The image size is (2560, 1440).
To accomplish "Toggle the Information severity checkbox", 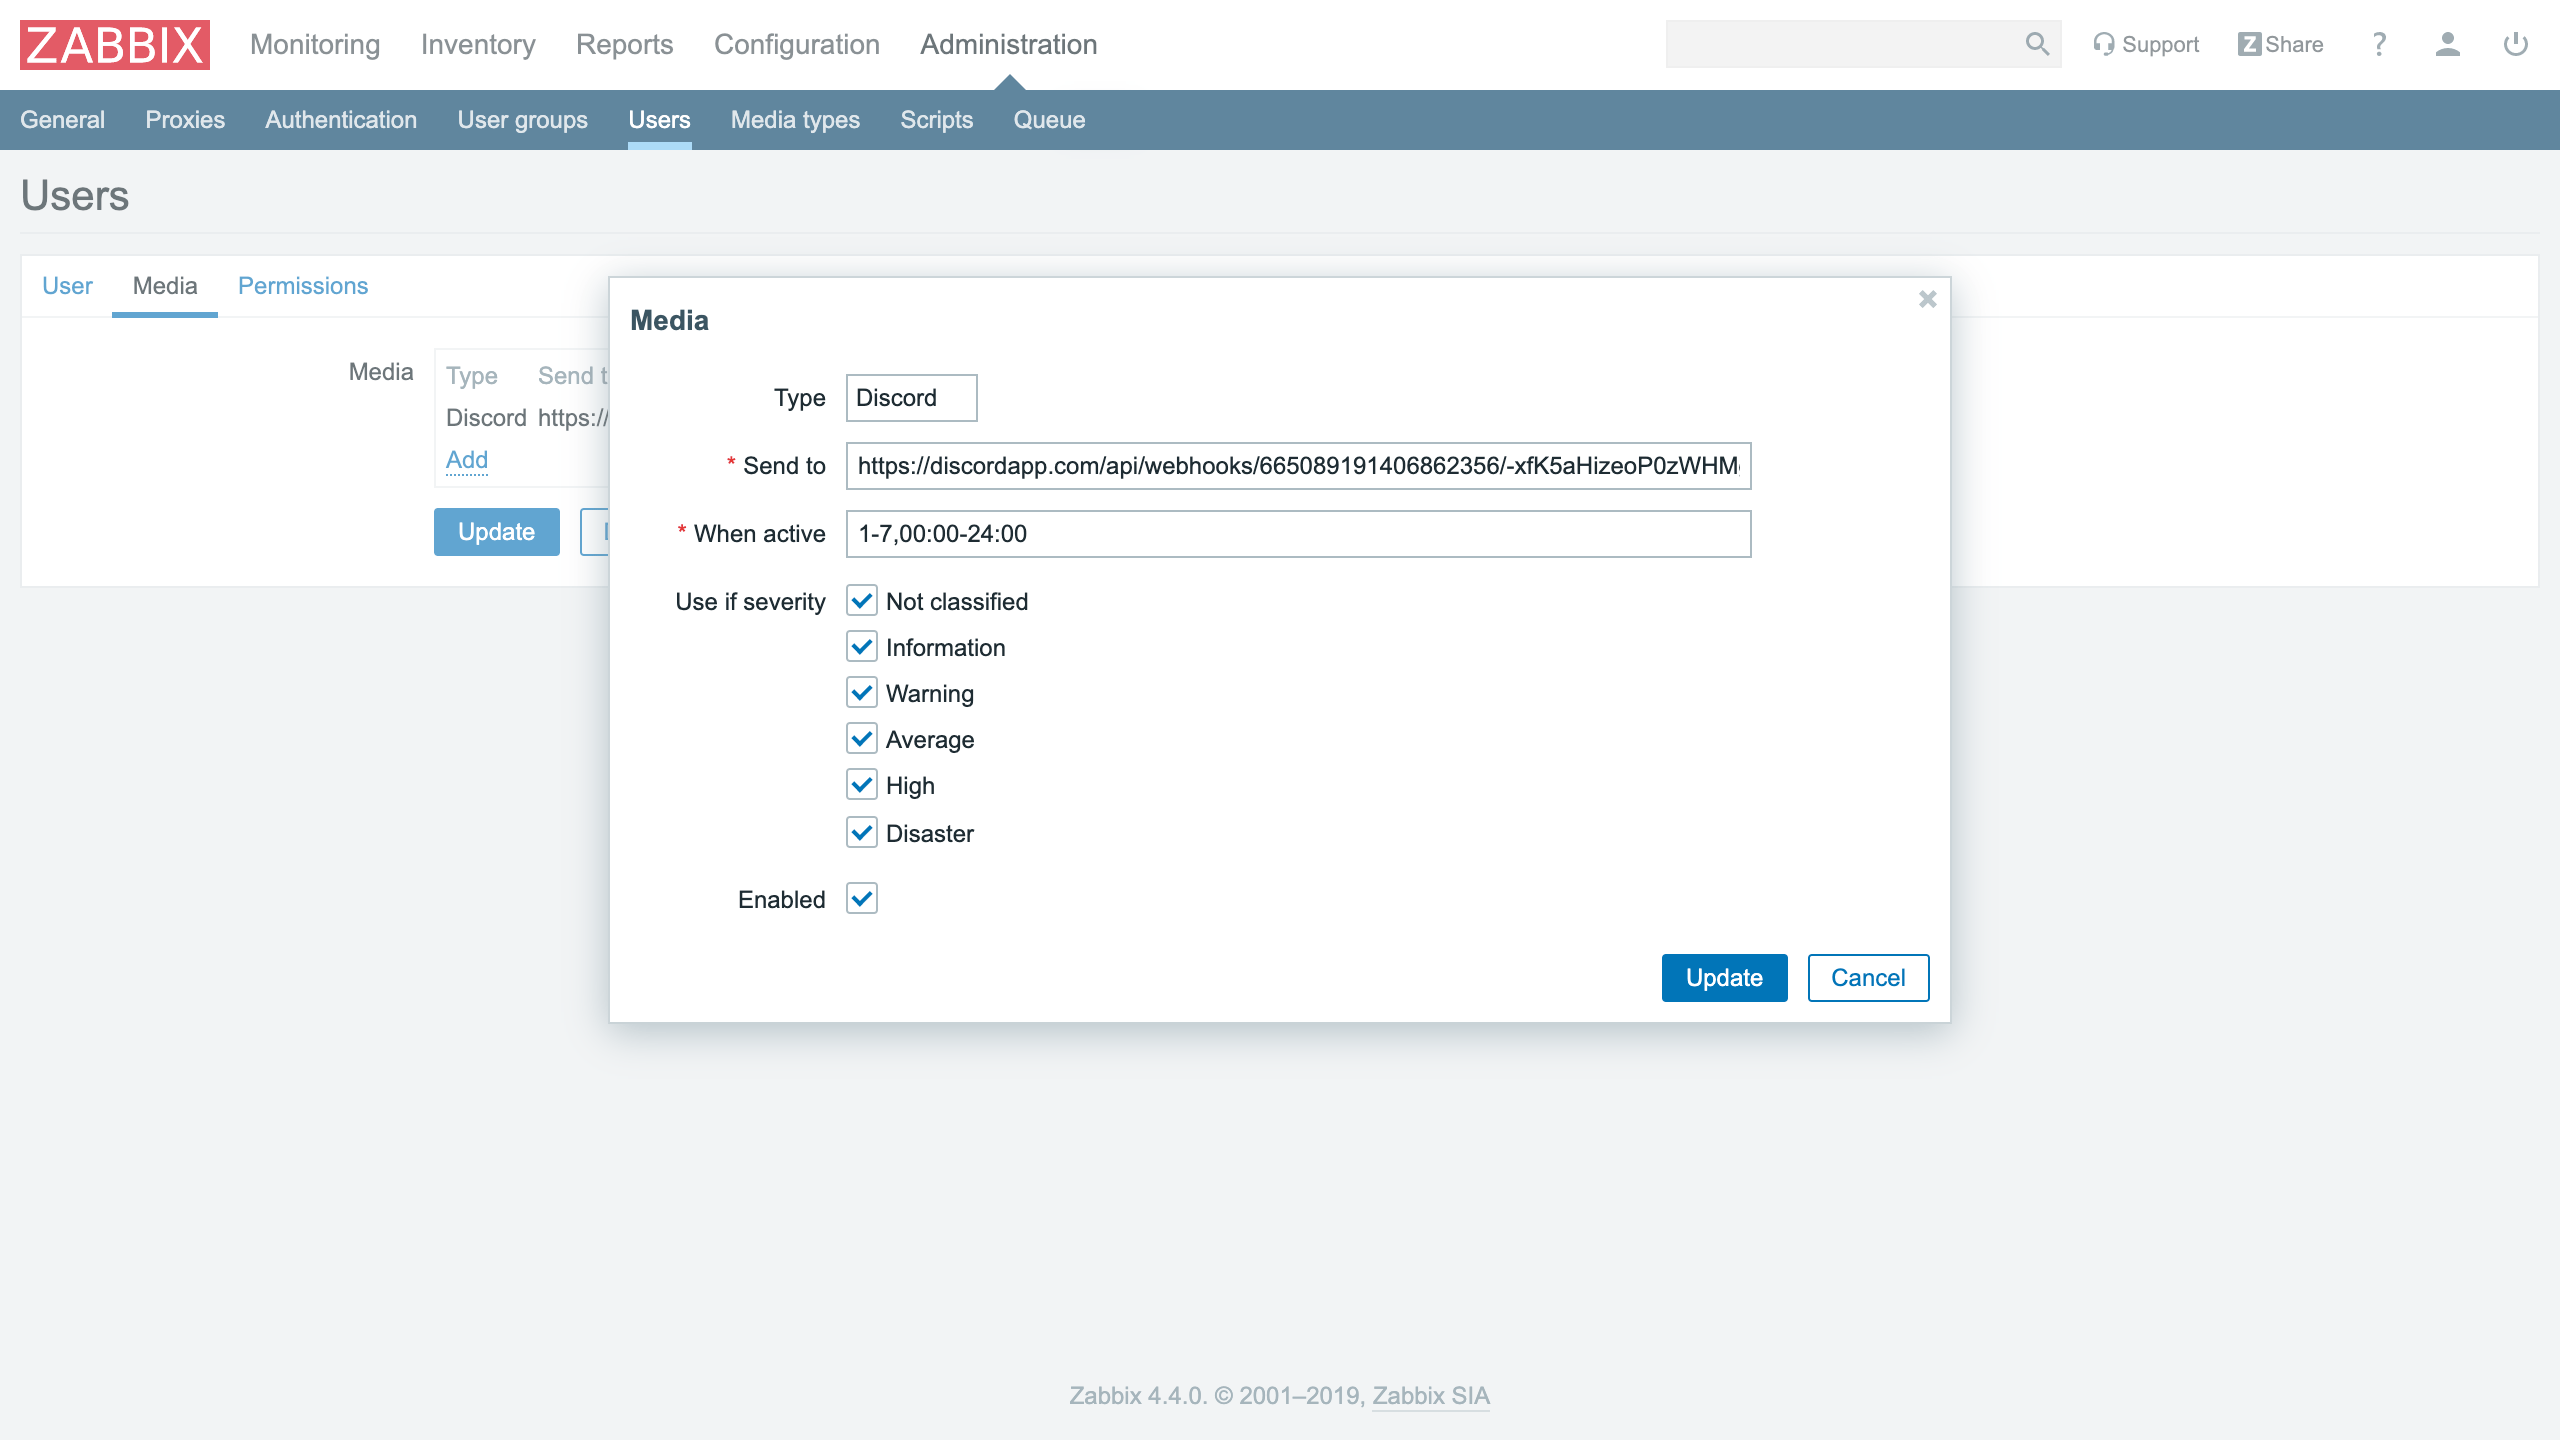I will point(862,647).
